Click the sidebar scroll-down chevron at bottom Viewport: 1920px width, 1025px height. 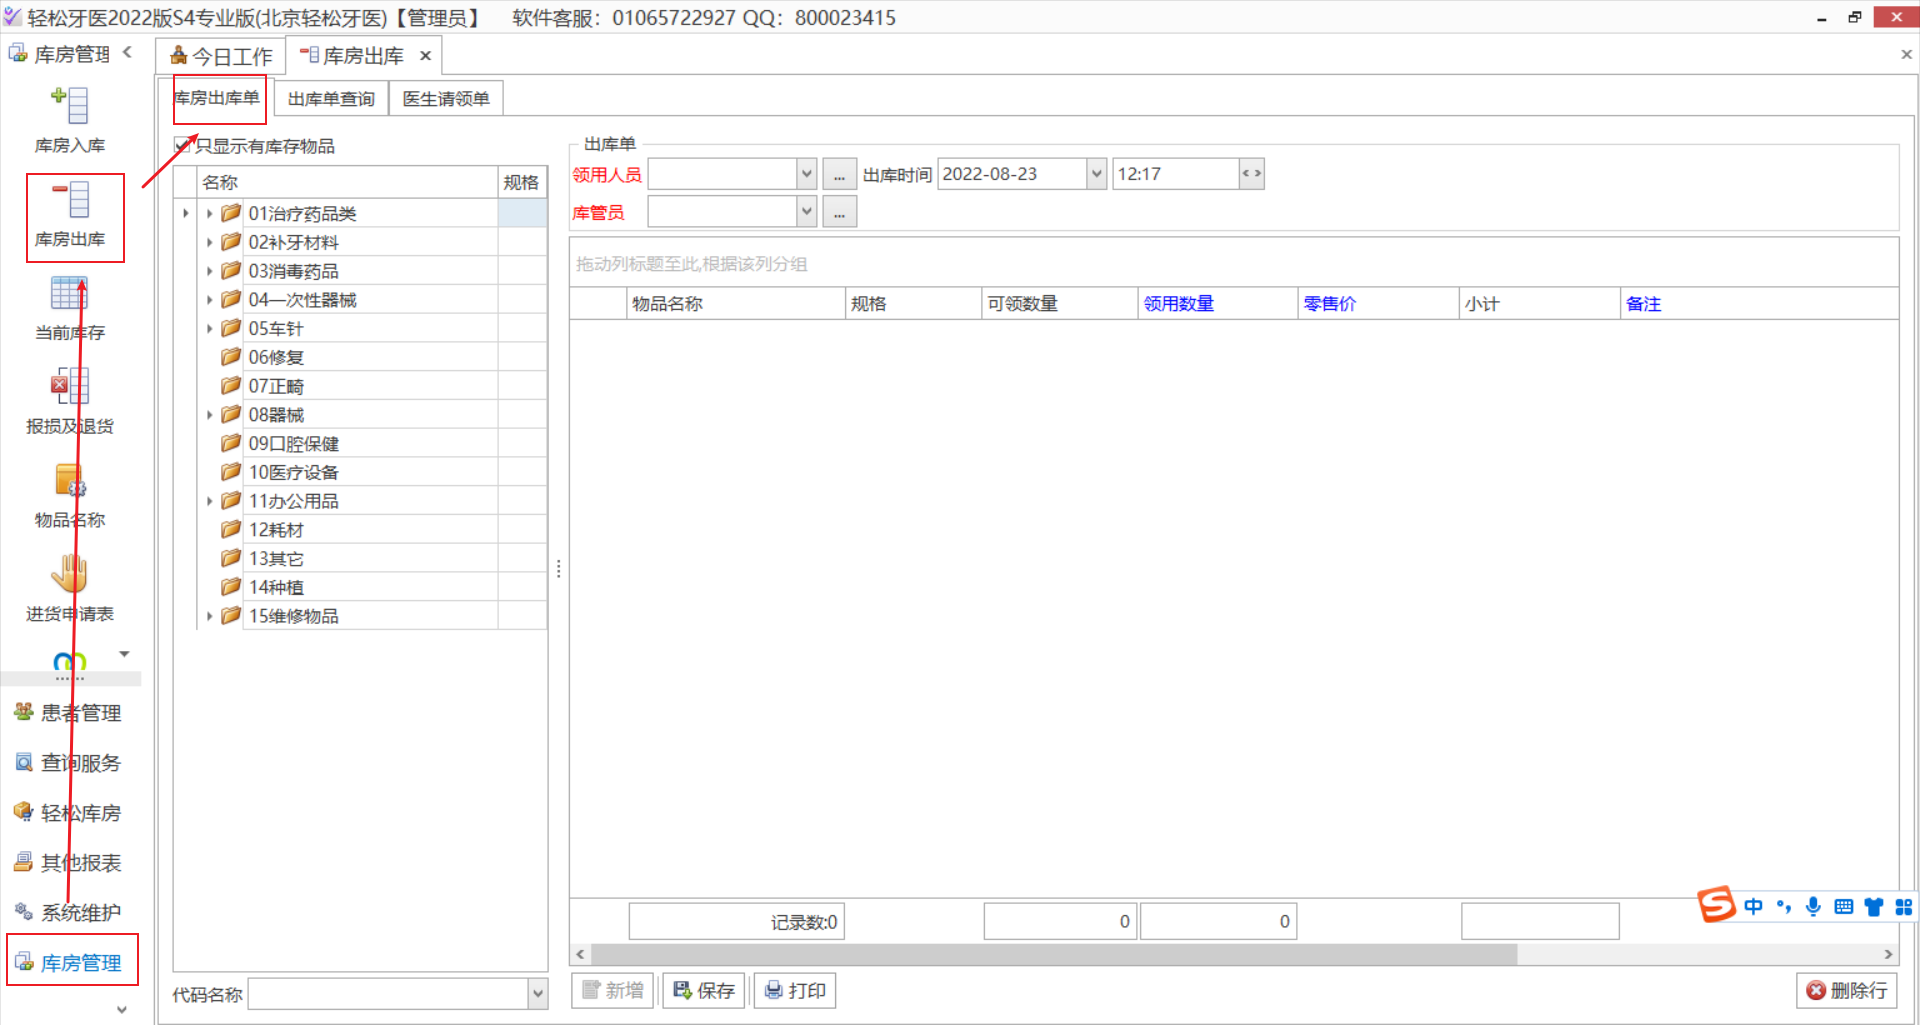point(122,1010)
